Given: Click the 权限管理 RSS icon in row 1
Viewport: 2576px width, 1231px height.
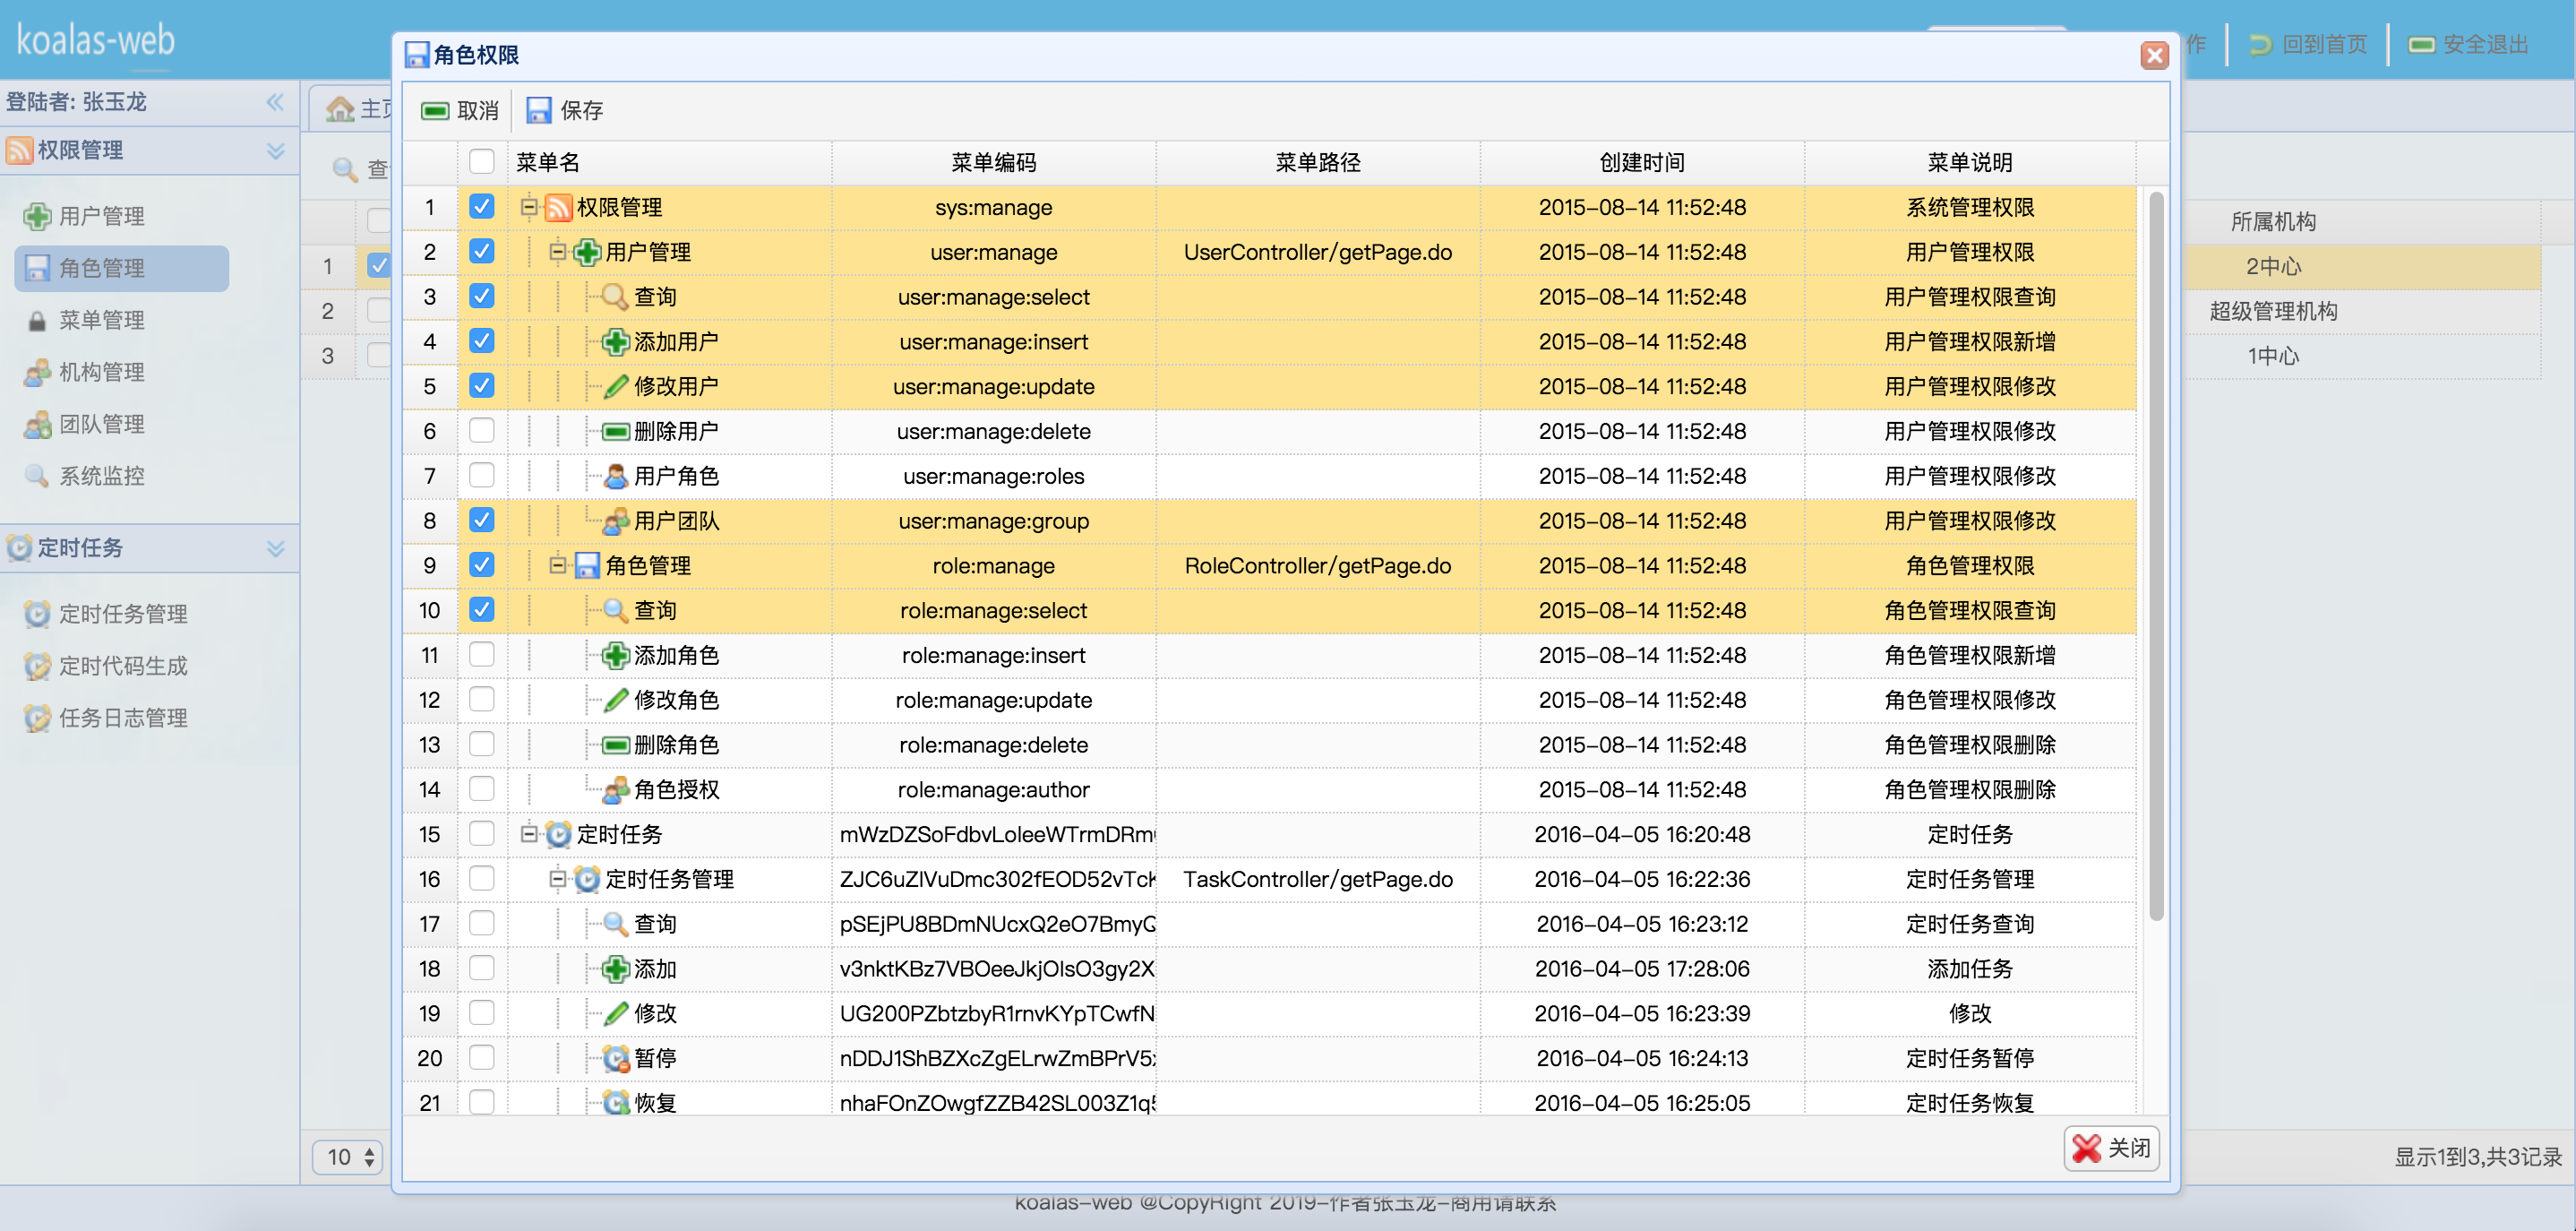Looking at the screenshot, I should tap(559, 207).
